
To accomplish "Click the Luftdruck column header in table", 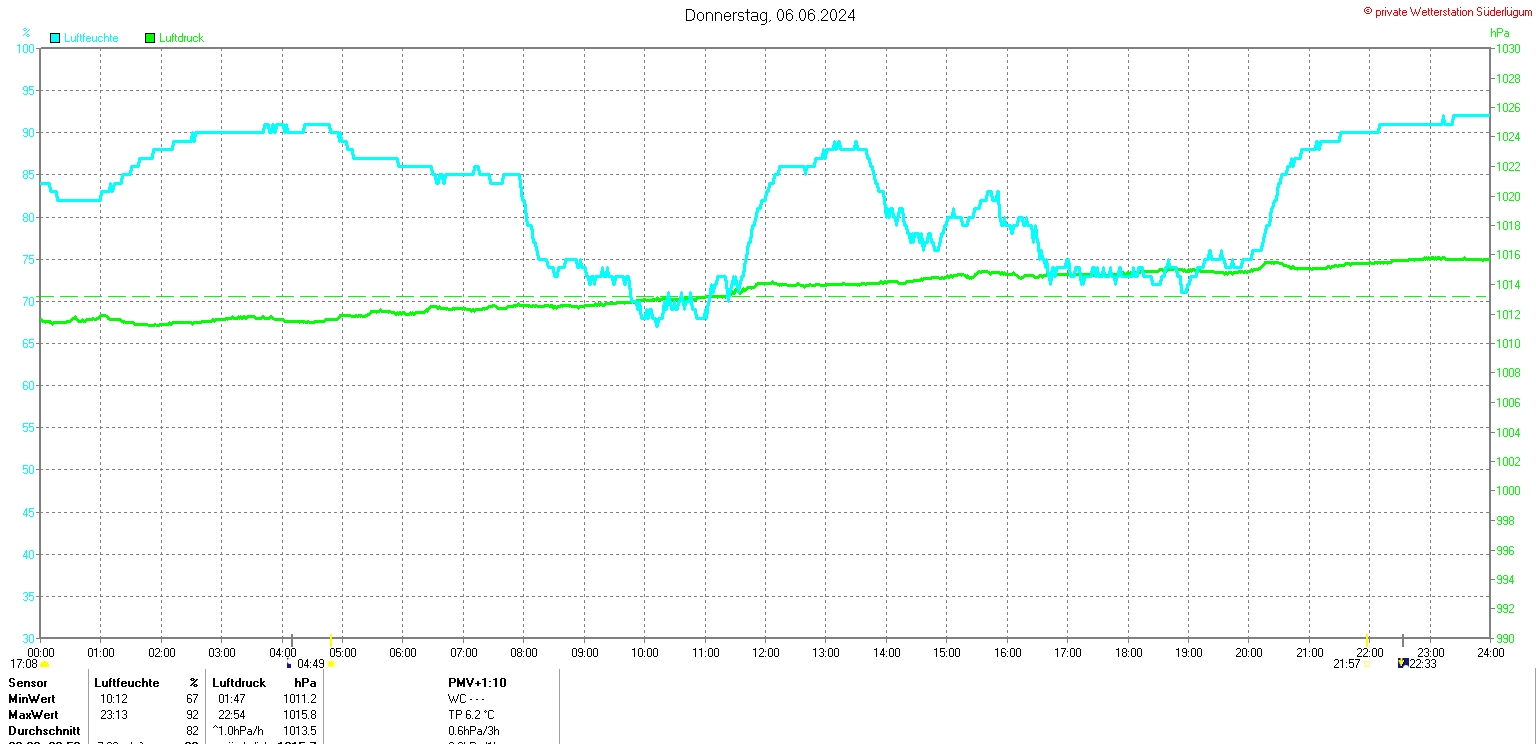I will click(x=239, y=682).
